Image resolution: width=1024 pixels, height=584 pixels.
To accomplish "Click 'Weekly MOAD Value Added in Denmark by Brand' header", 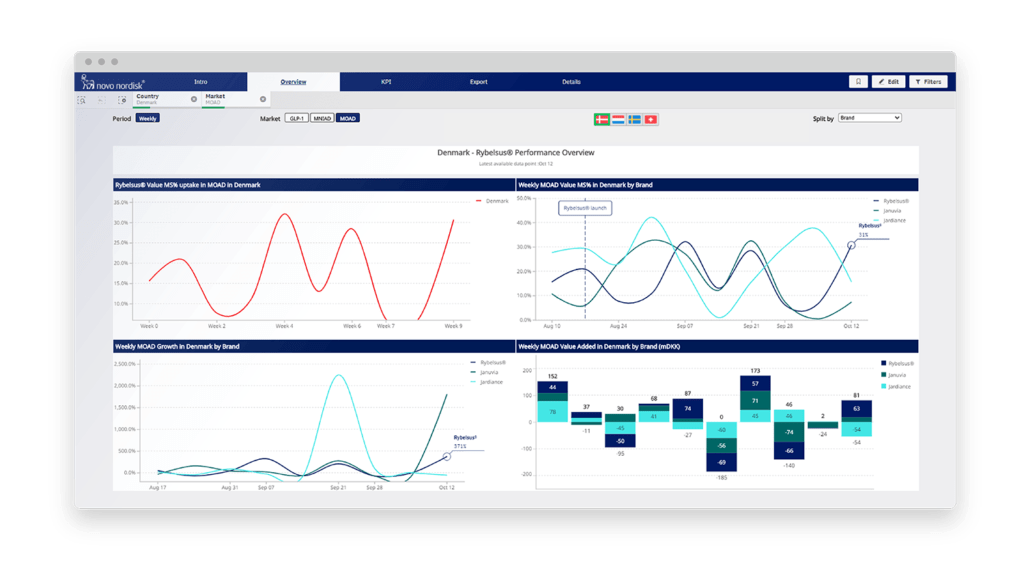I will (x=599, y=346).
